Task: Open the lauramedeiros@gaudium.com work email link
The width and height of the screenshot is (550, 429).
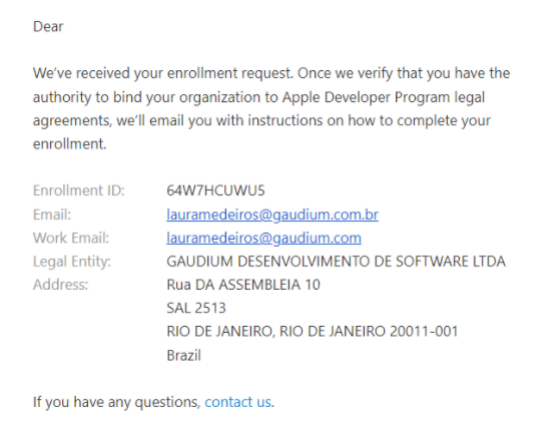Action: click(x=264, y=238)
